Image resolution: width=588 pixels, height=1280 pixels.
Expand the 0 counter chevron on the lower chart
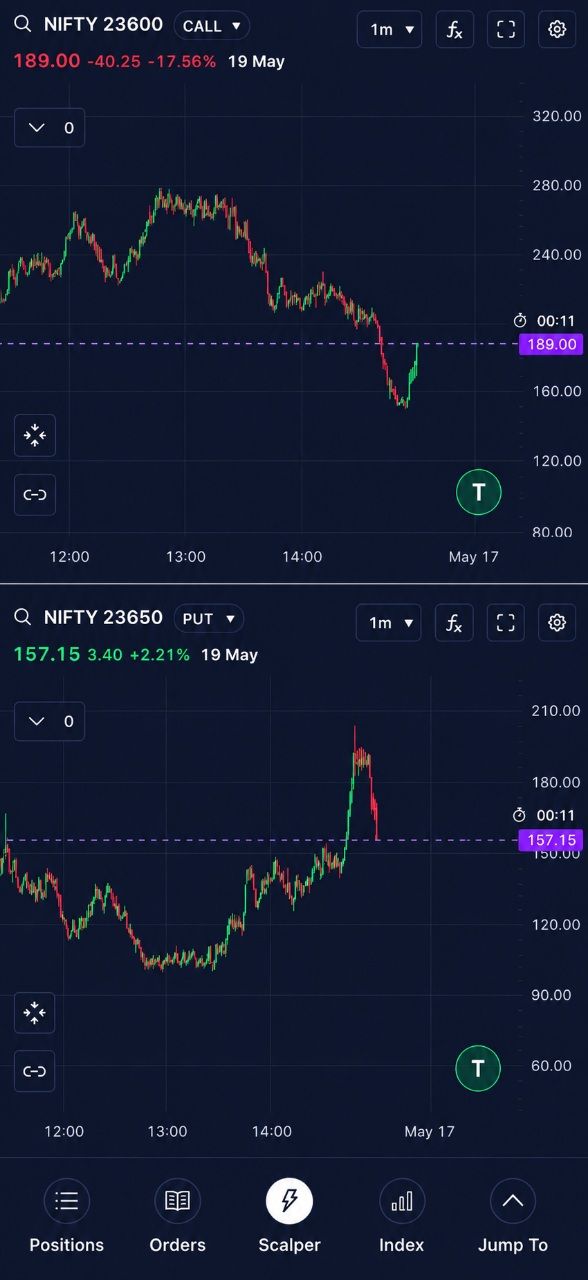coord(50,721)
